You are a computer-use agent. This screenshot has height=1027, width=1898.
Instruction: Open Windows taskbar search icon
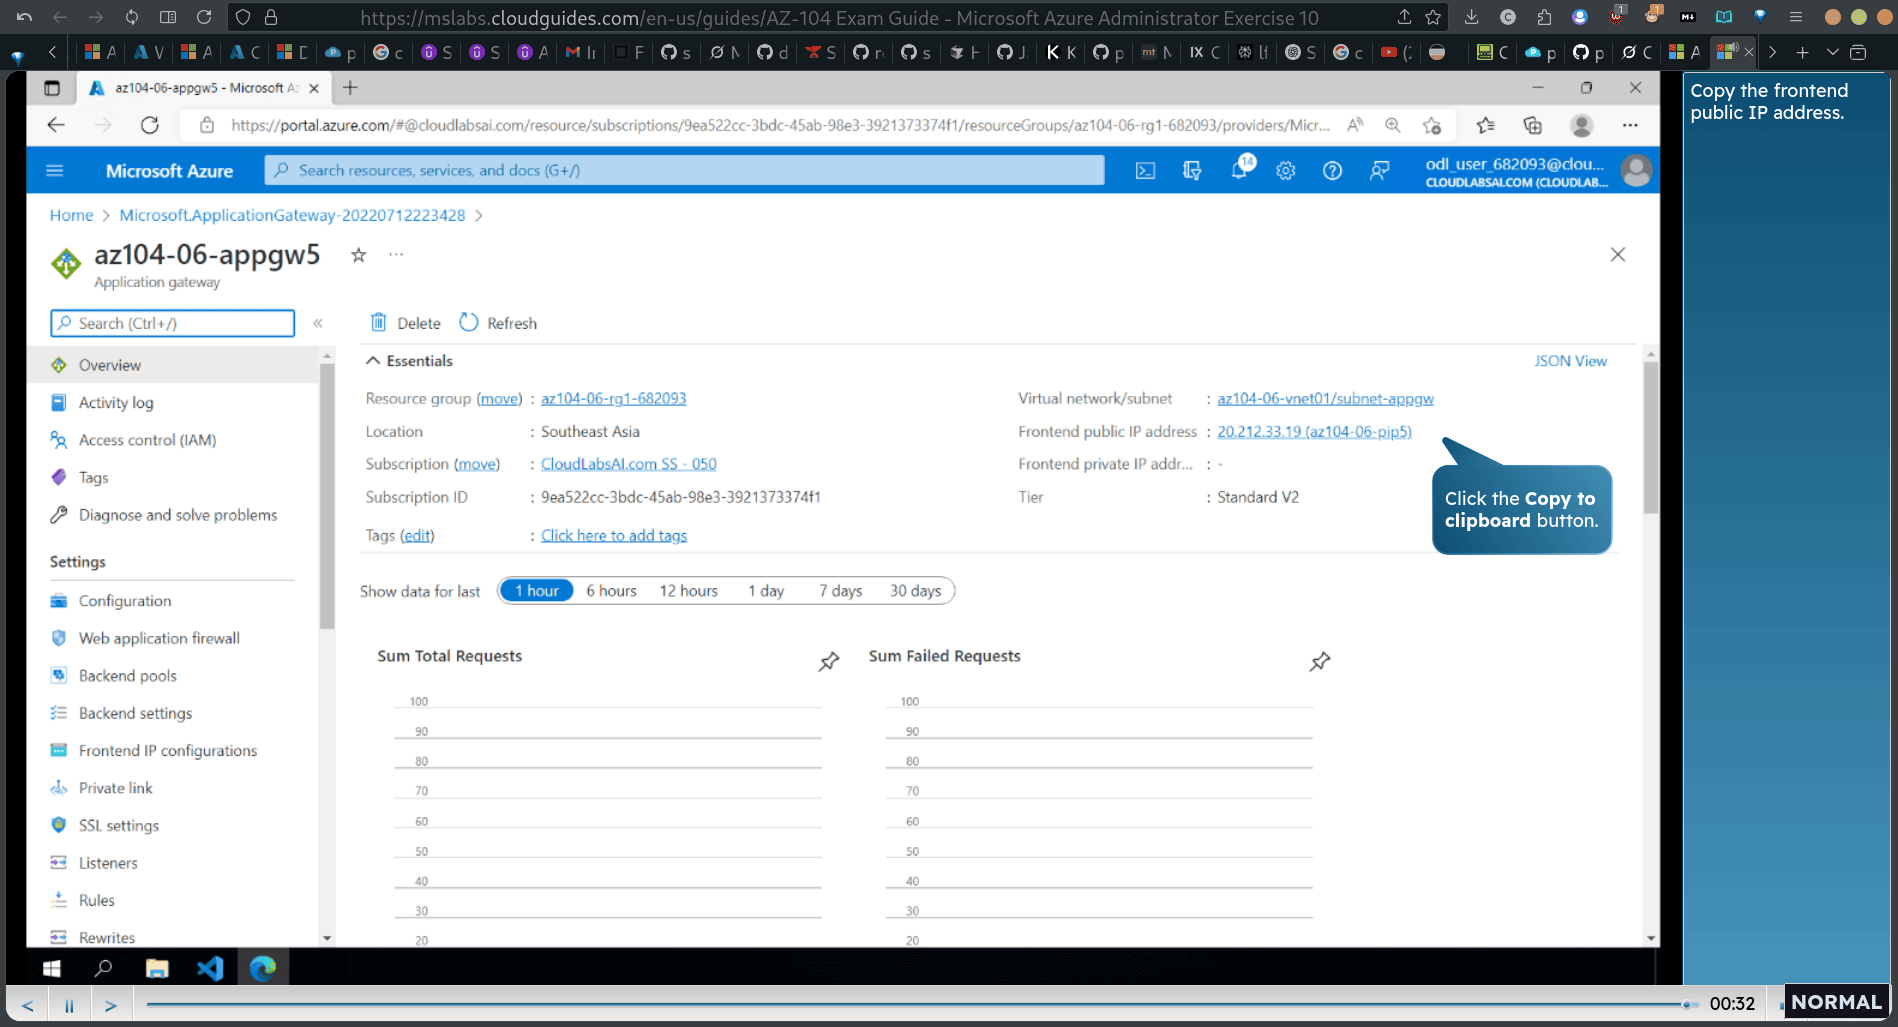pyautogui.click(x=103, y=968)
